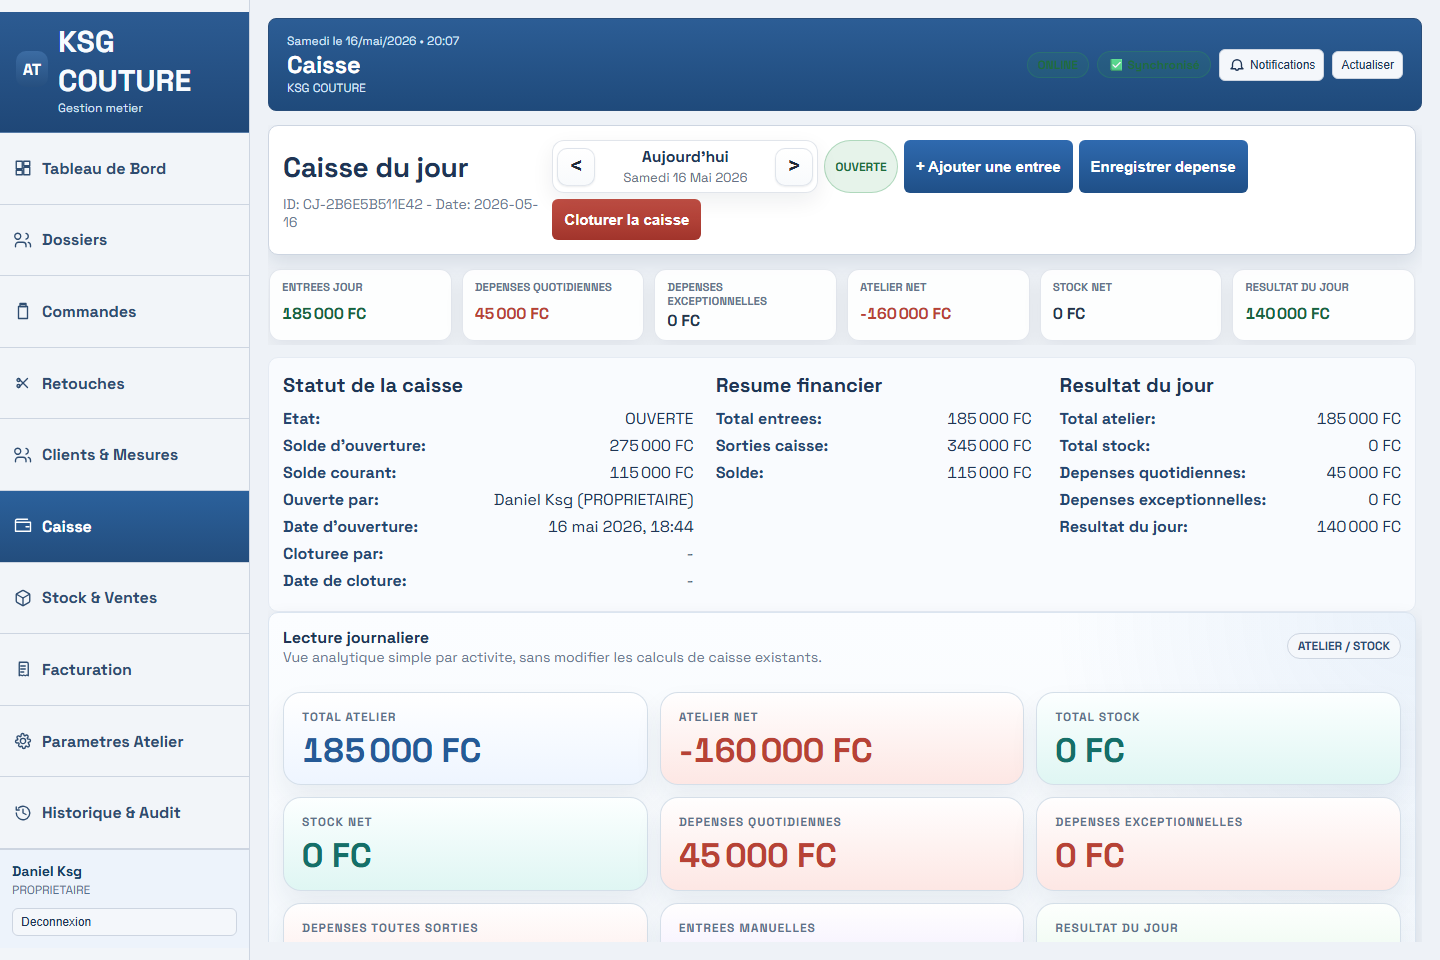Image resolution: width=1440 pixels, height=960 pixels.
Task: Click the Total atelier value in Resultat du jour
Action: click(x=1359, y=419)
